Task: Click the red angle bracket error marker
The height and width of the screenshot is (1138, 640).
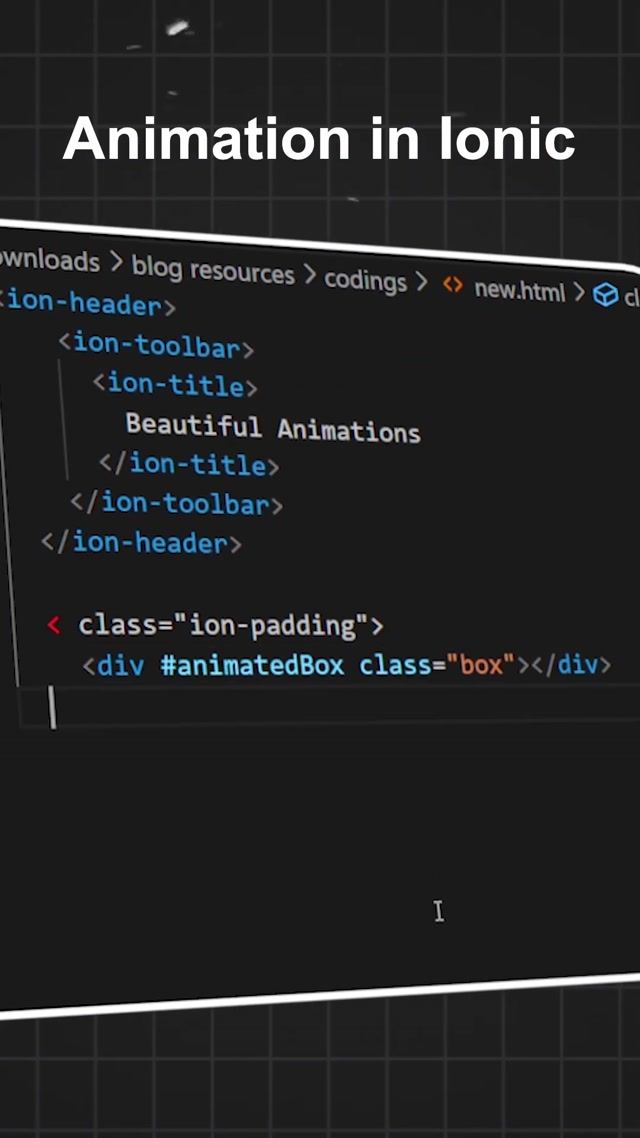Action: click(53, 625)
